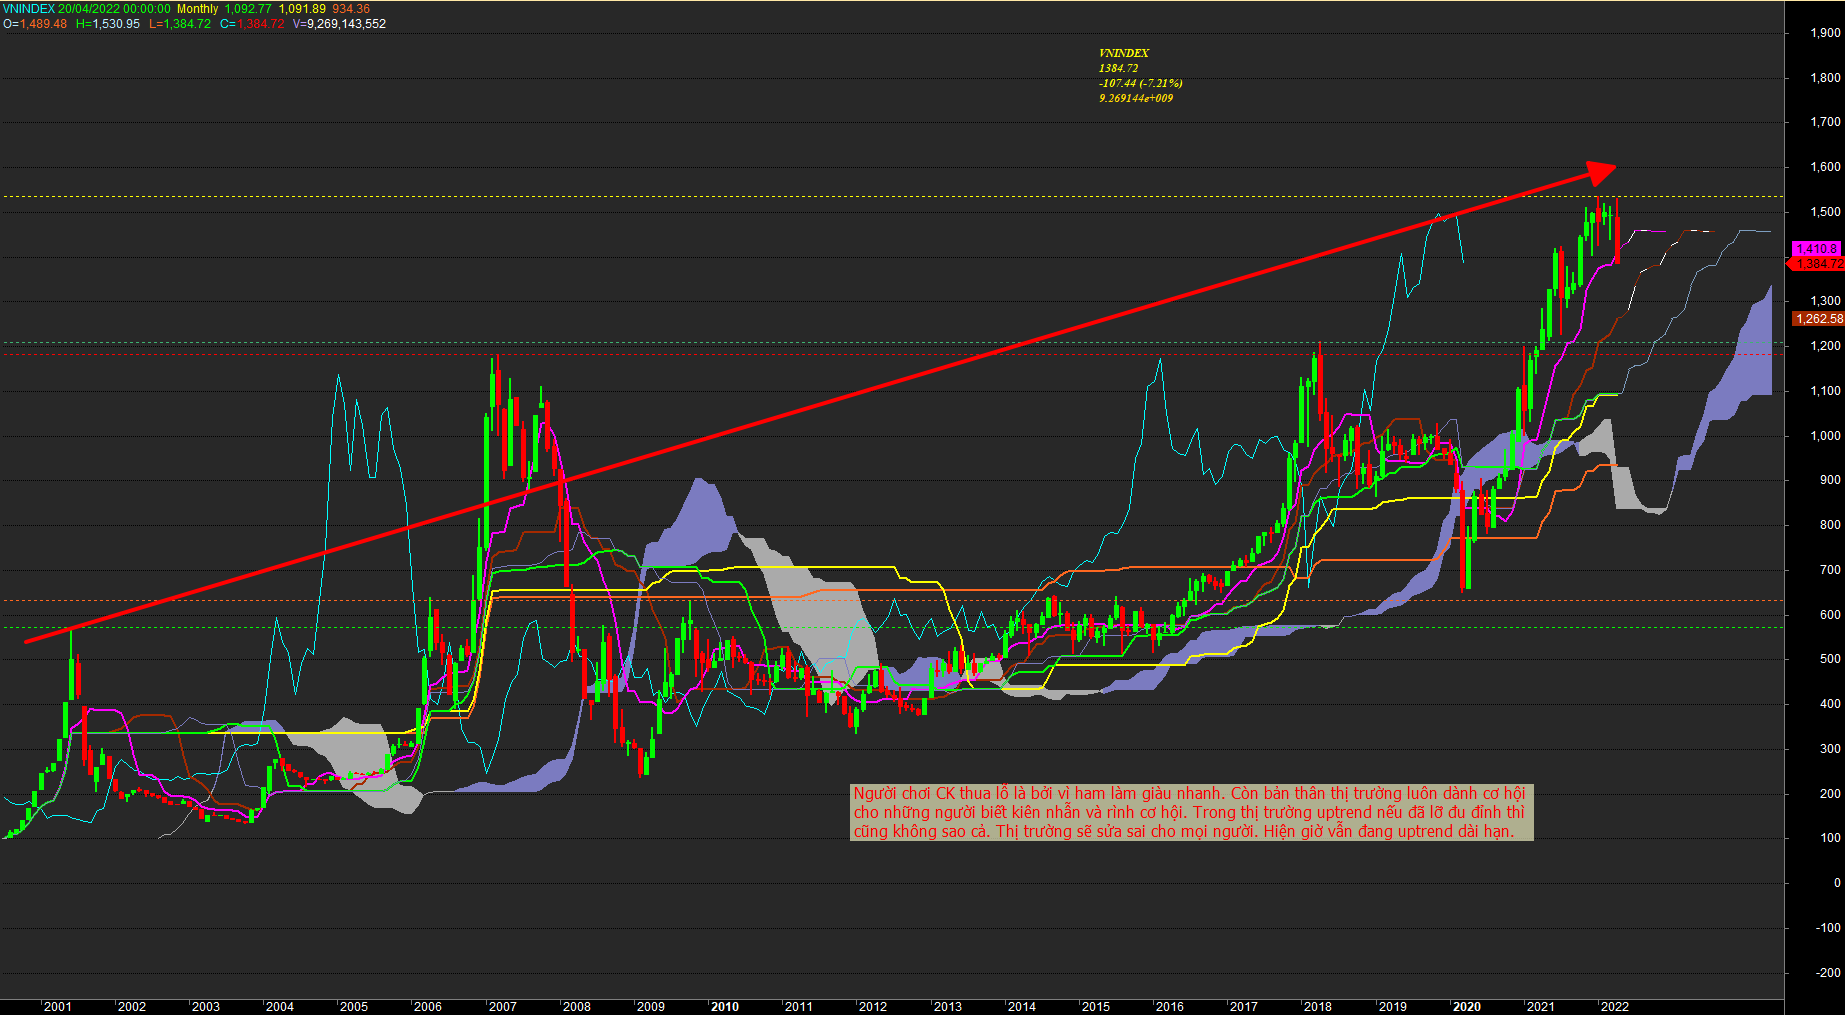Viewport: 1845px width, 1015px height.
Task: Click the high price H=1,530.95
Action: tap(108, 24)
